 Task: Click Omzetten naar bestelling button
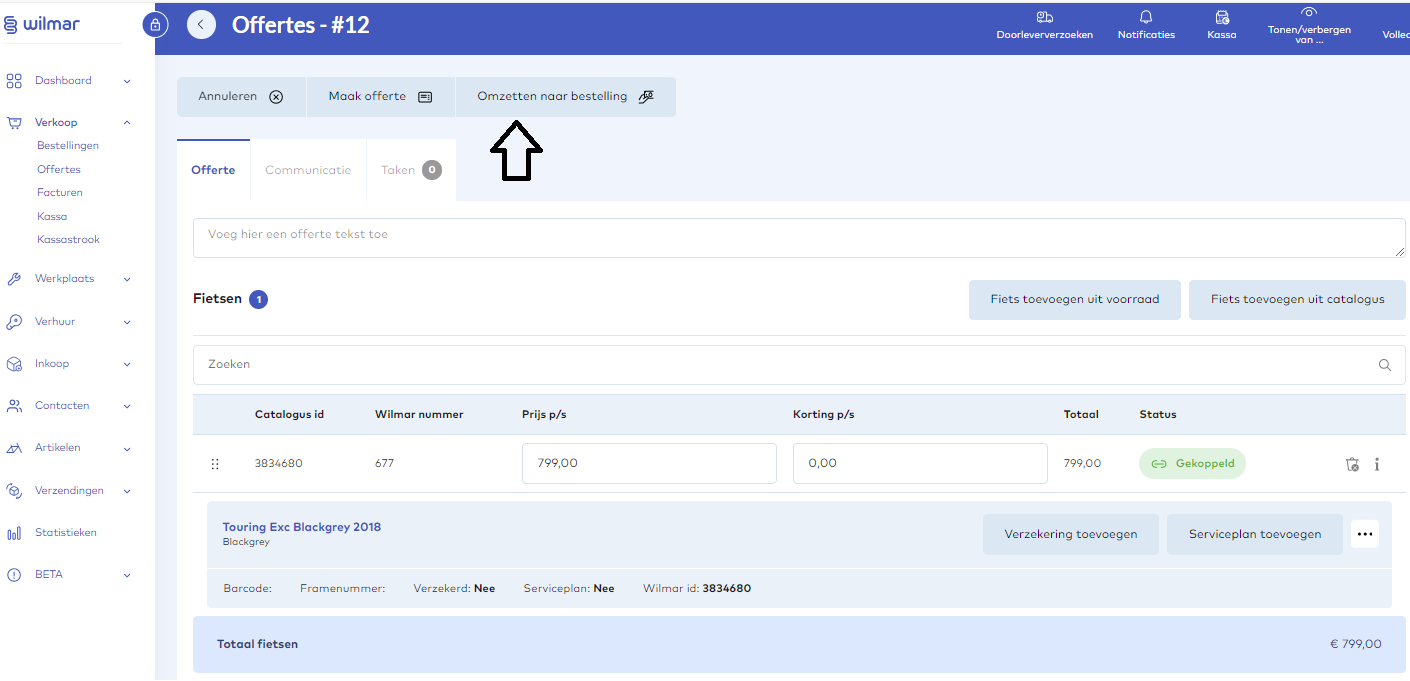[565, 97]
